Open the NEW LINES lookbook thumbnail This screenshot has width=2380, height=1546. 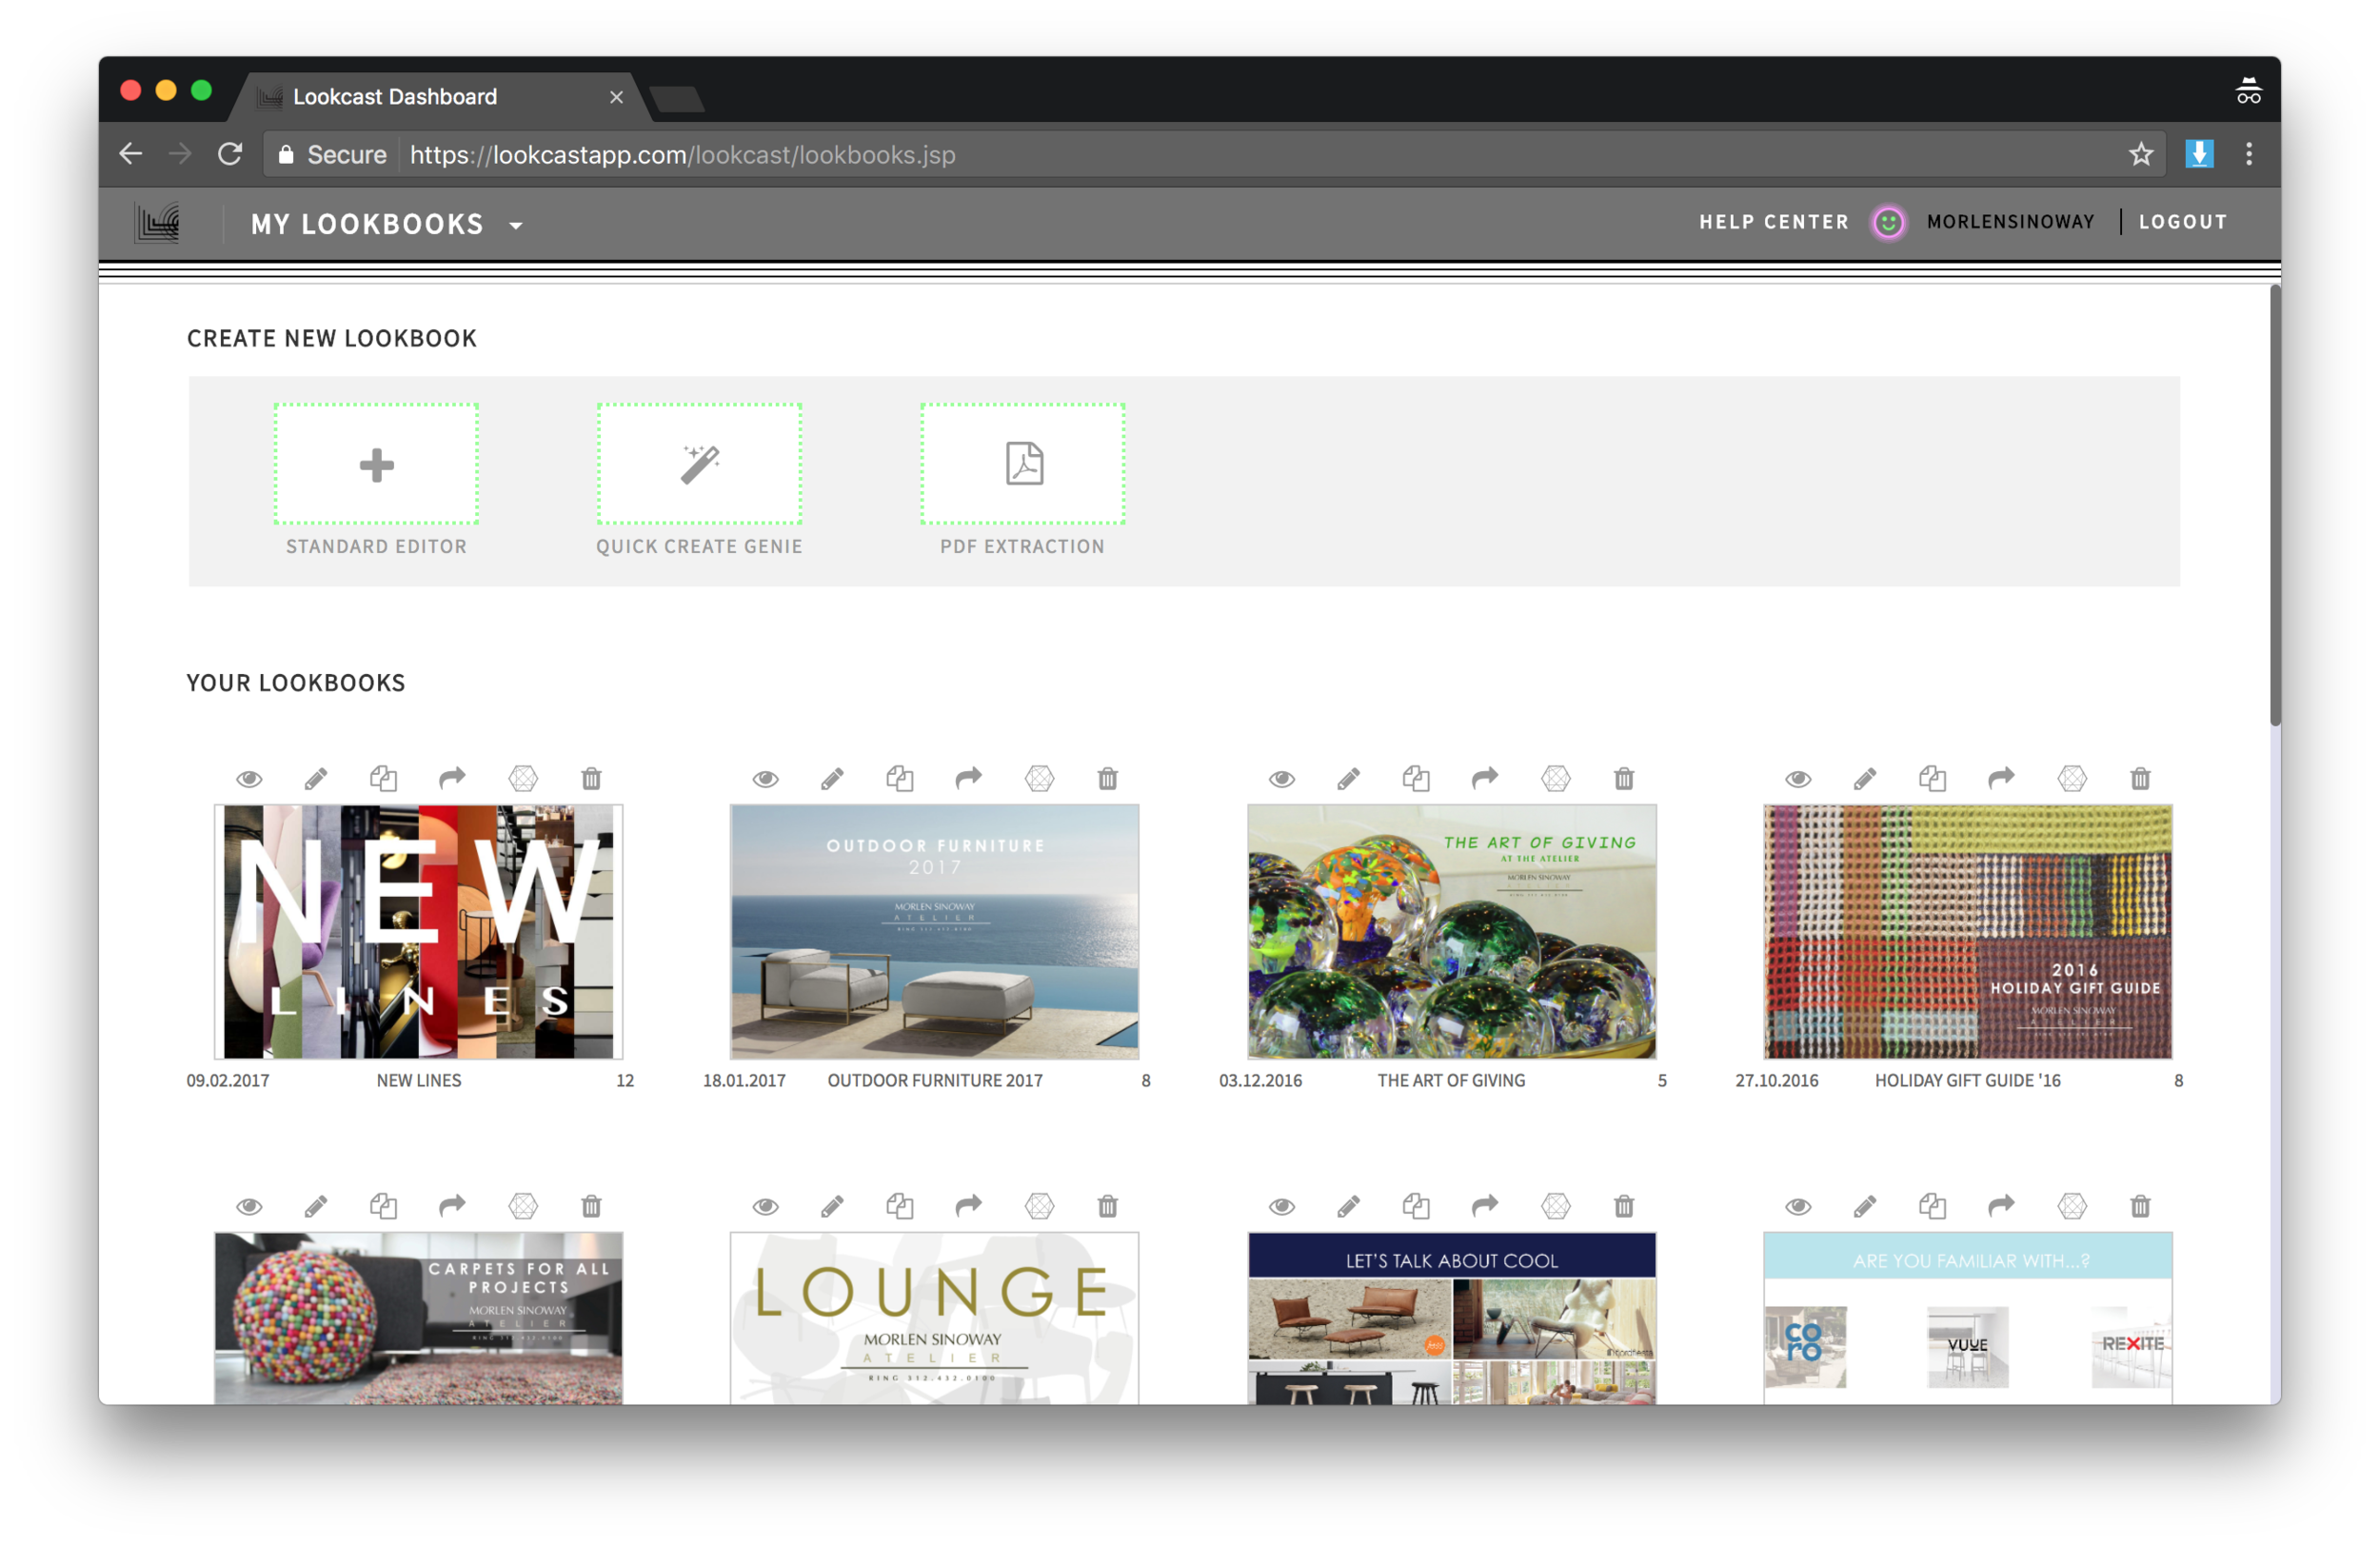click(x=418, y=932)
